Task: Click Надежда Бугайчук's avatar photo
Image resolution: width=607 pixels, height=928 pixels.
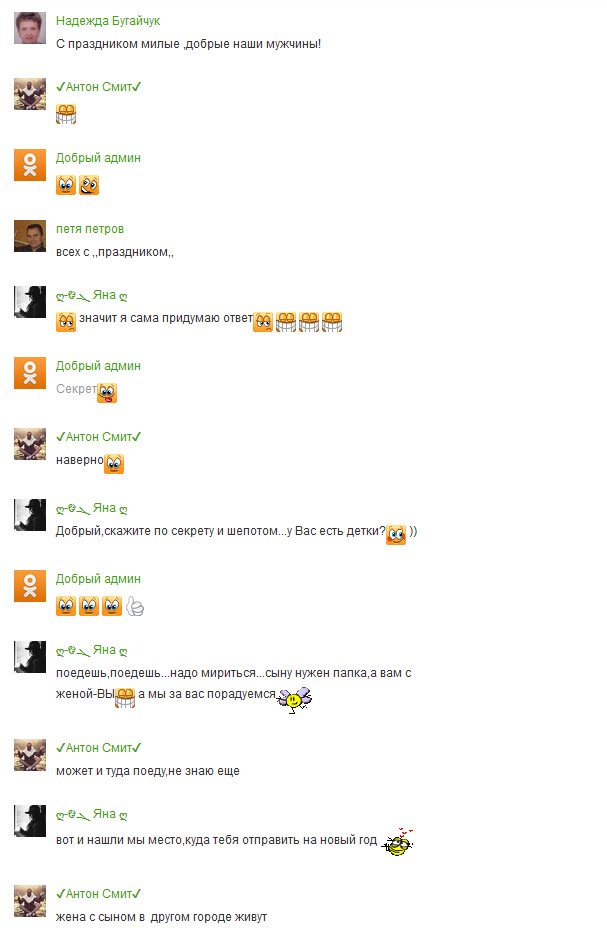Action: point(30,28)
